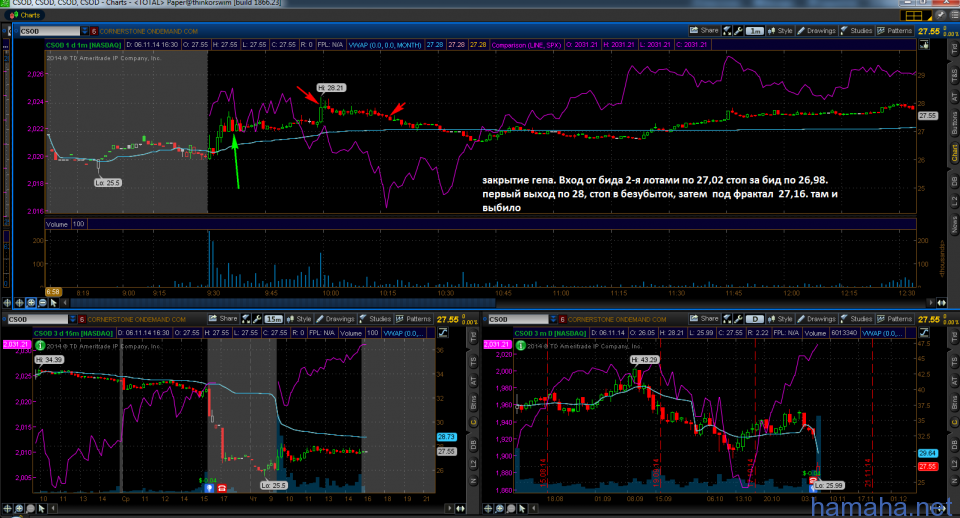
Task: Open Trd side tab of top chart
Action: [x=954, y=50]
